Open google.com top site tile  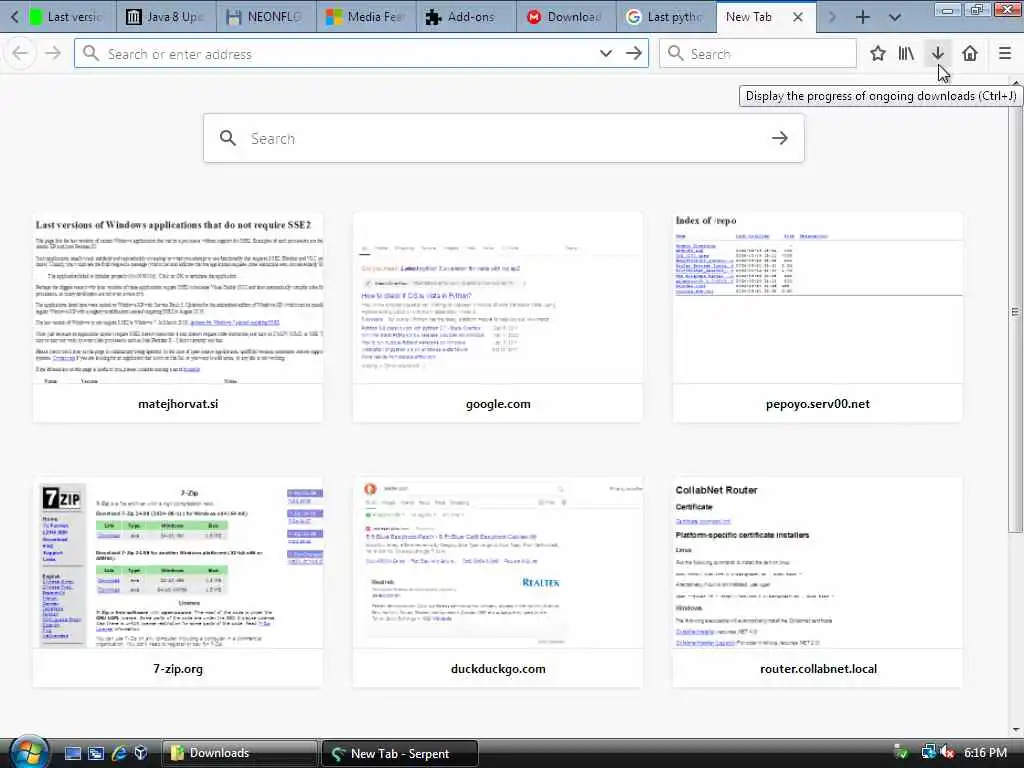click(x=498, y=317)
